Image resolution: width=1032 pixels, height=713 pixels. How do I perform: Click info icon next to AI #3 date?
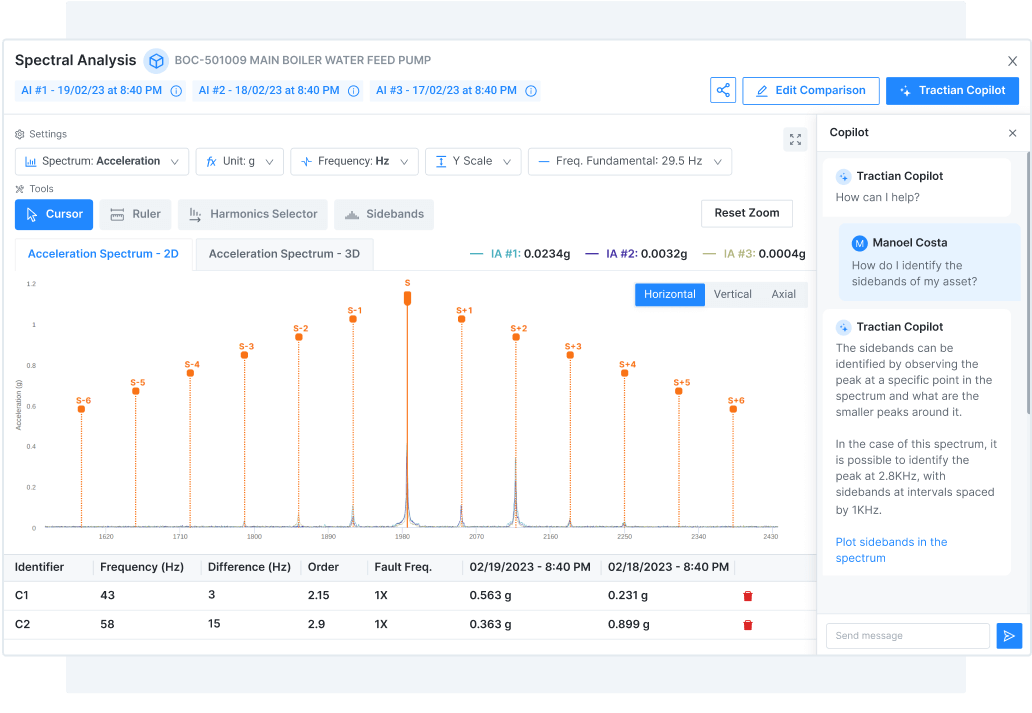531,91
